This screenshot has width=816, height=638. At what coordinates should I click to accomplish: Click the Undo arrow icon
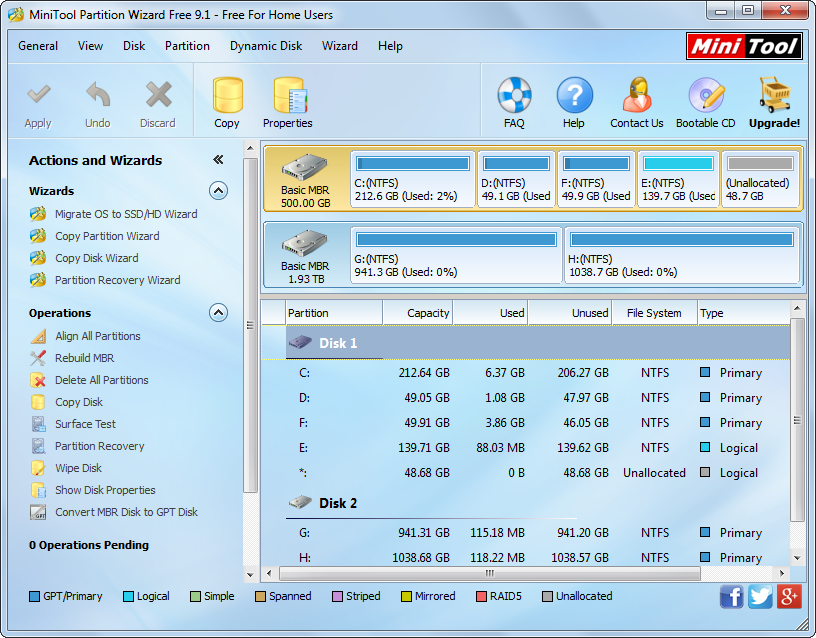pos(98,95)
